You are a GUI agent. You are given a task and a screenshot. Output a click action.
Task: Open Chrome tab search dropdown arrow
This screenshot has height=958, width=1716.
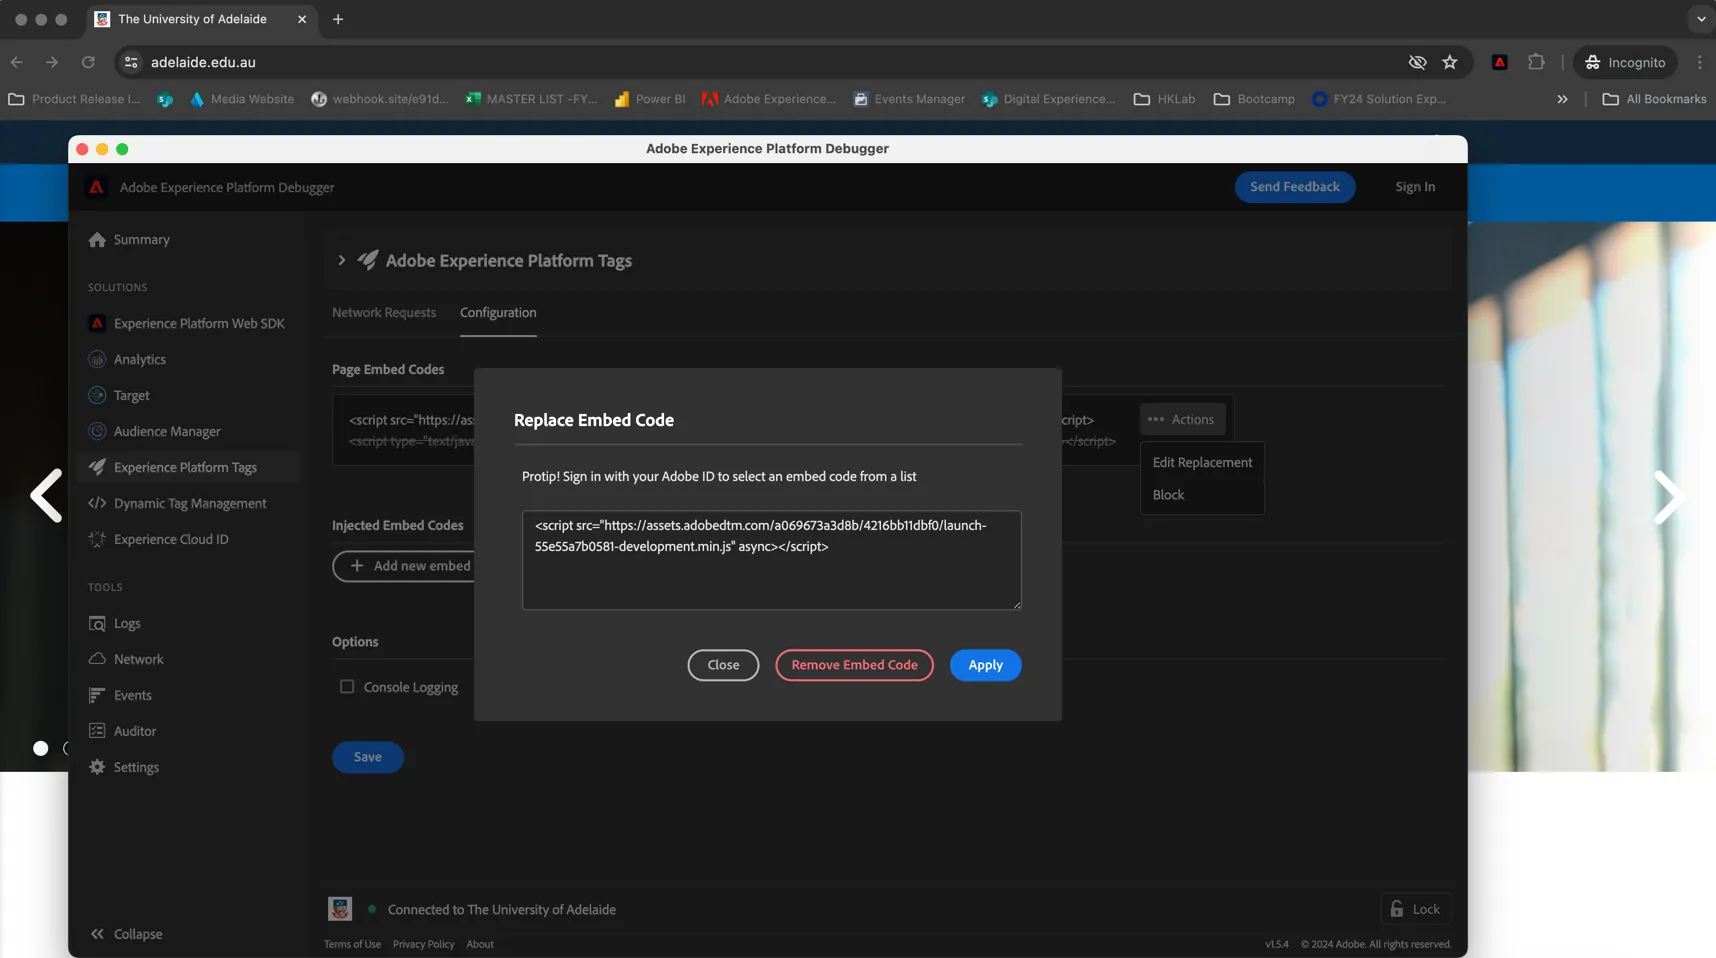(x=1701, y=19)
